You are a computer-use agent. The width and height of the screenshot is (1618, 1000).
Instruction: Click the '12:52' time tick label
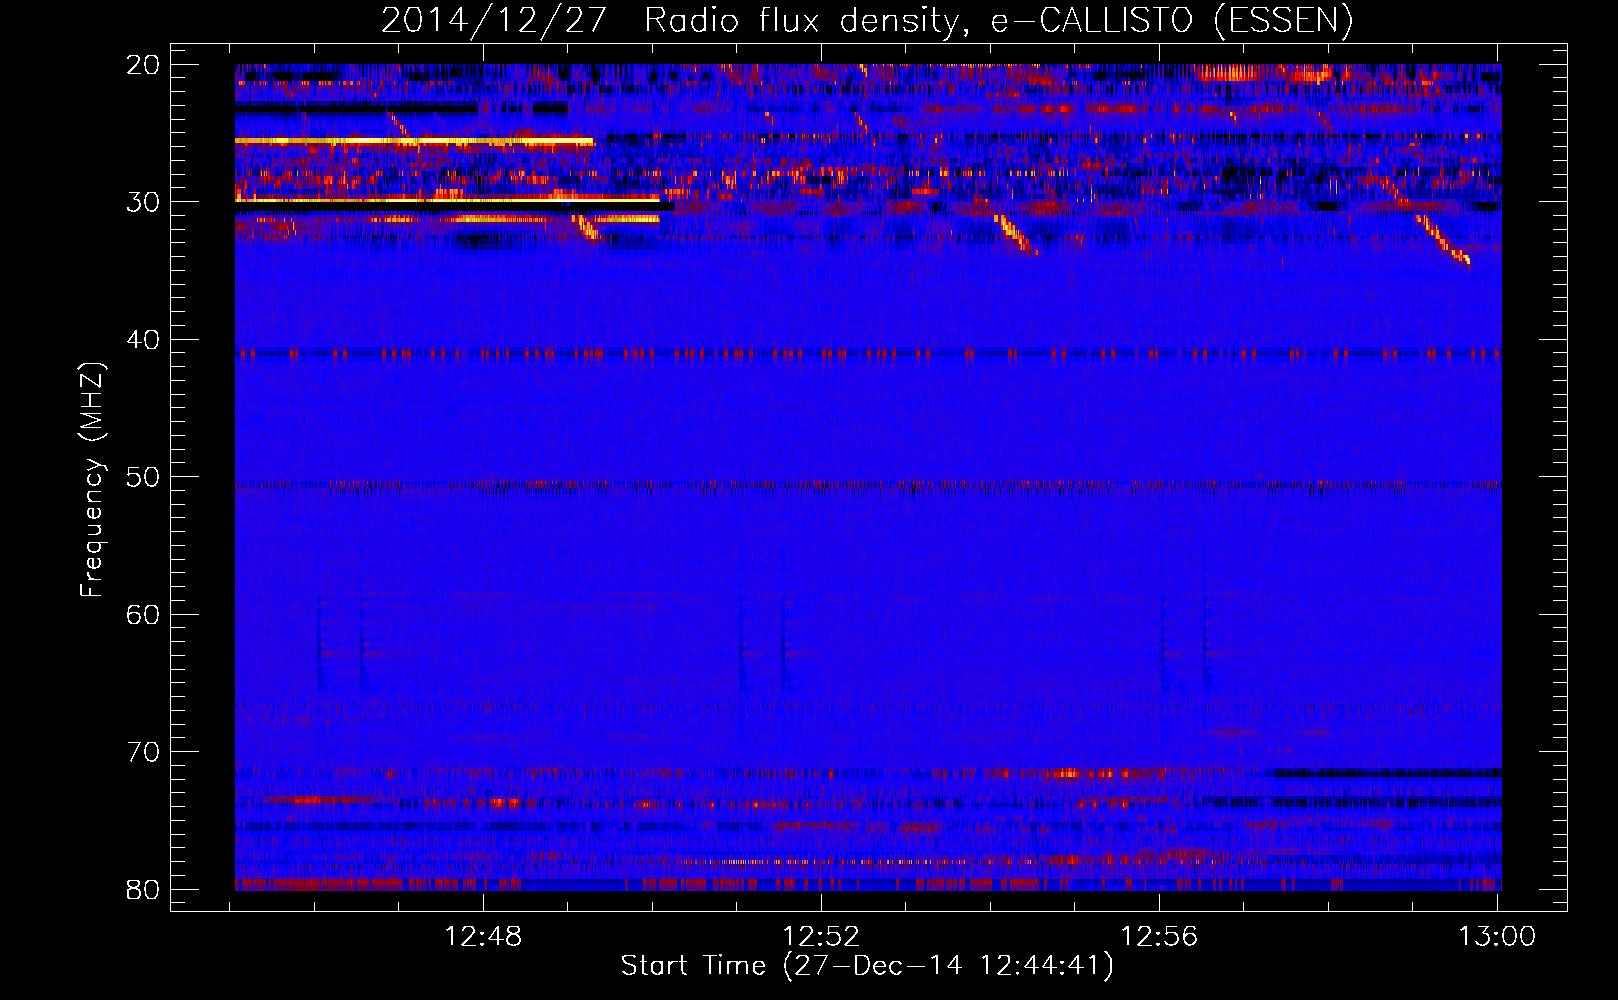821,936
